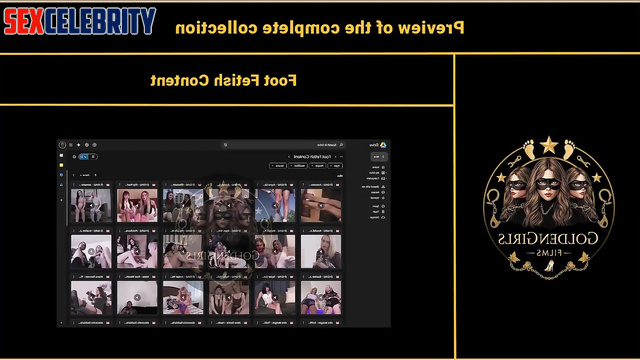Open search filter options in the search bar
The image size is (640, 360).
(x=225, y=145)
